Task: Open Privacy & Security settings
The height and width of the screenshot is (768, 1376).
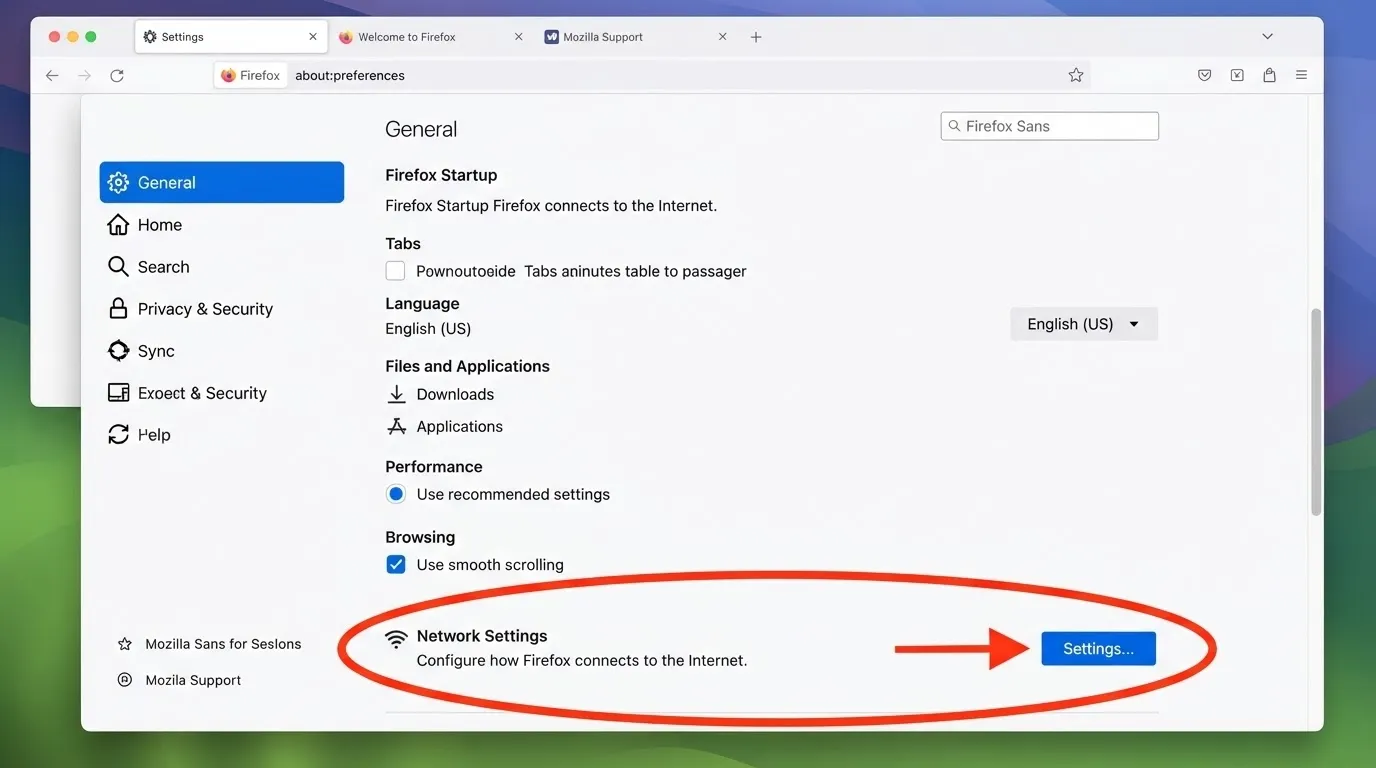Action: tap(190, 309)
